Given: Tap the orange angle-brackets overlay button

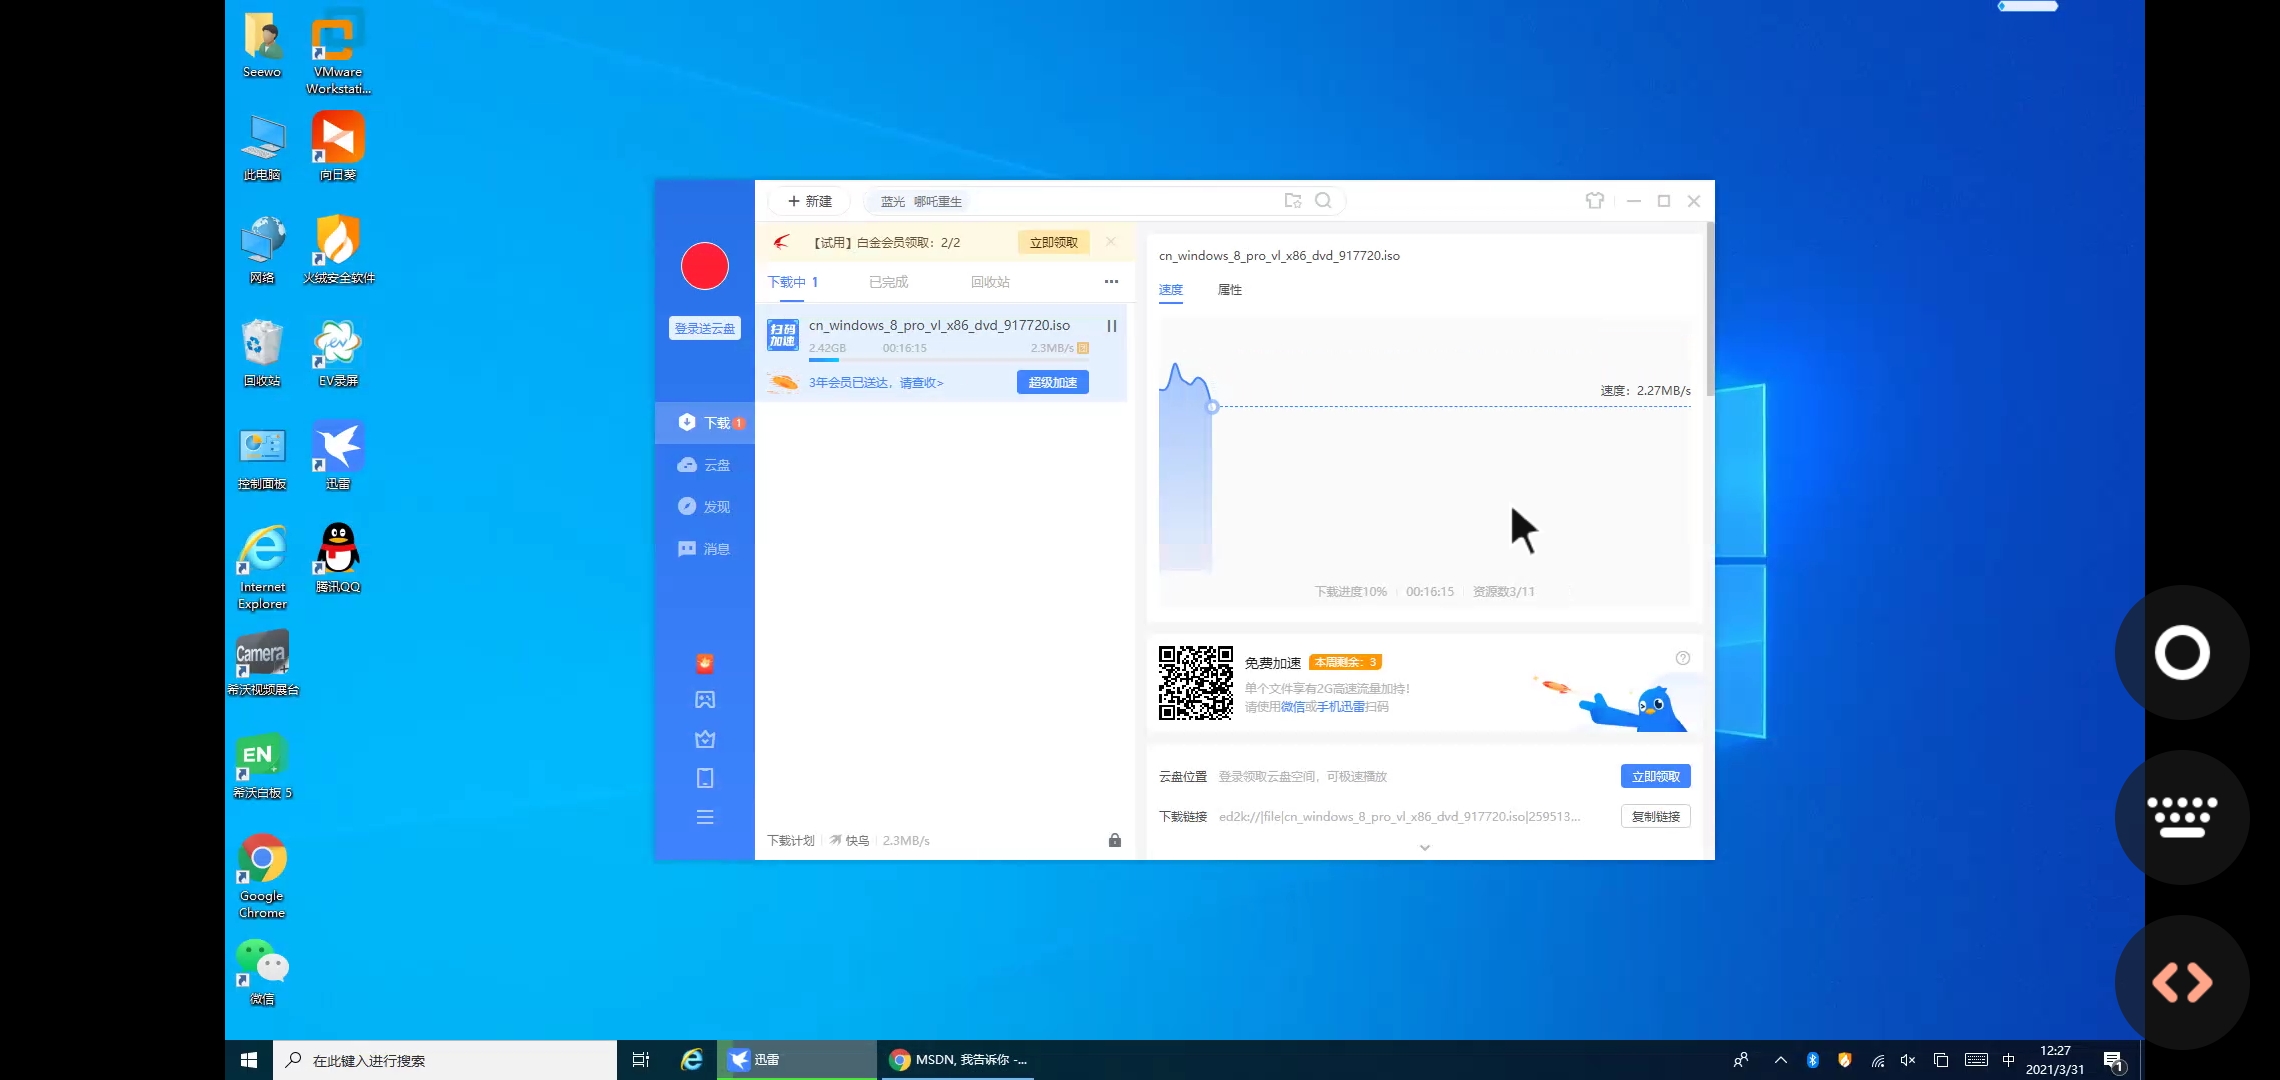Looking at the screenshot, I should [x=2182, y=982].
